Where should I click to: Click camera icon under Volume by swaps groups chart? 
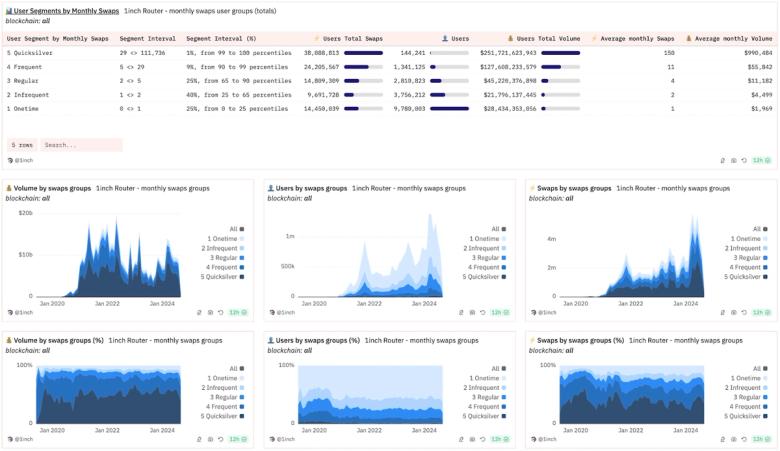[x=210, y=312]
